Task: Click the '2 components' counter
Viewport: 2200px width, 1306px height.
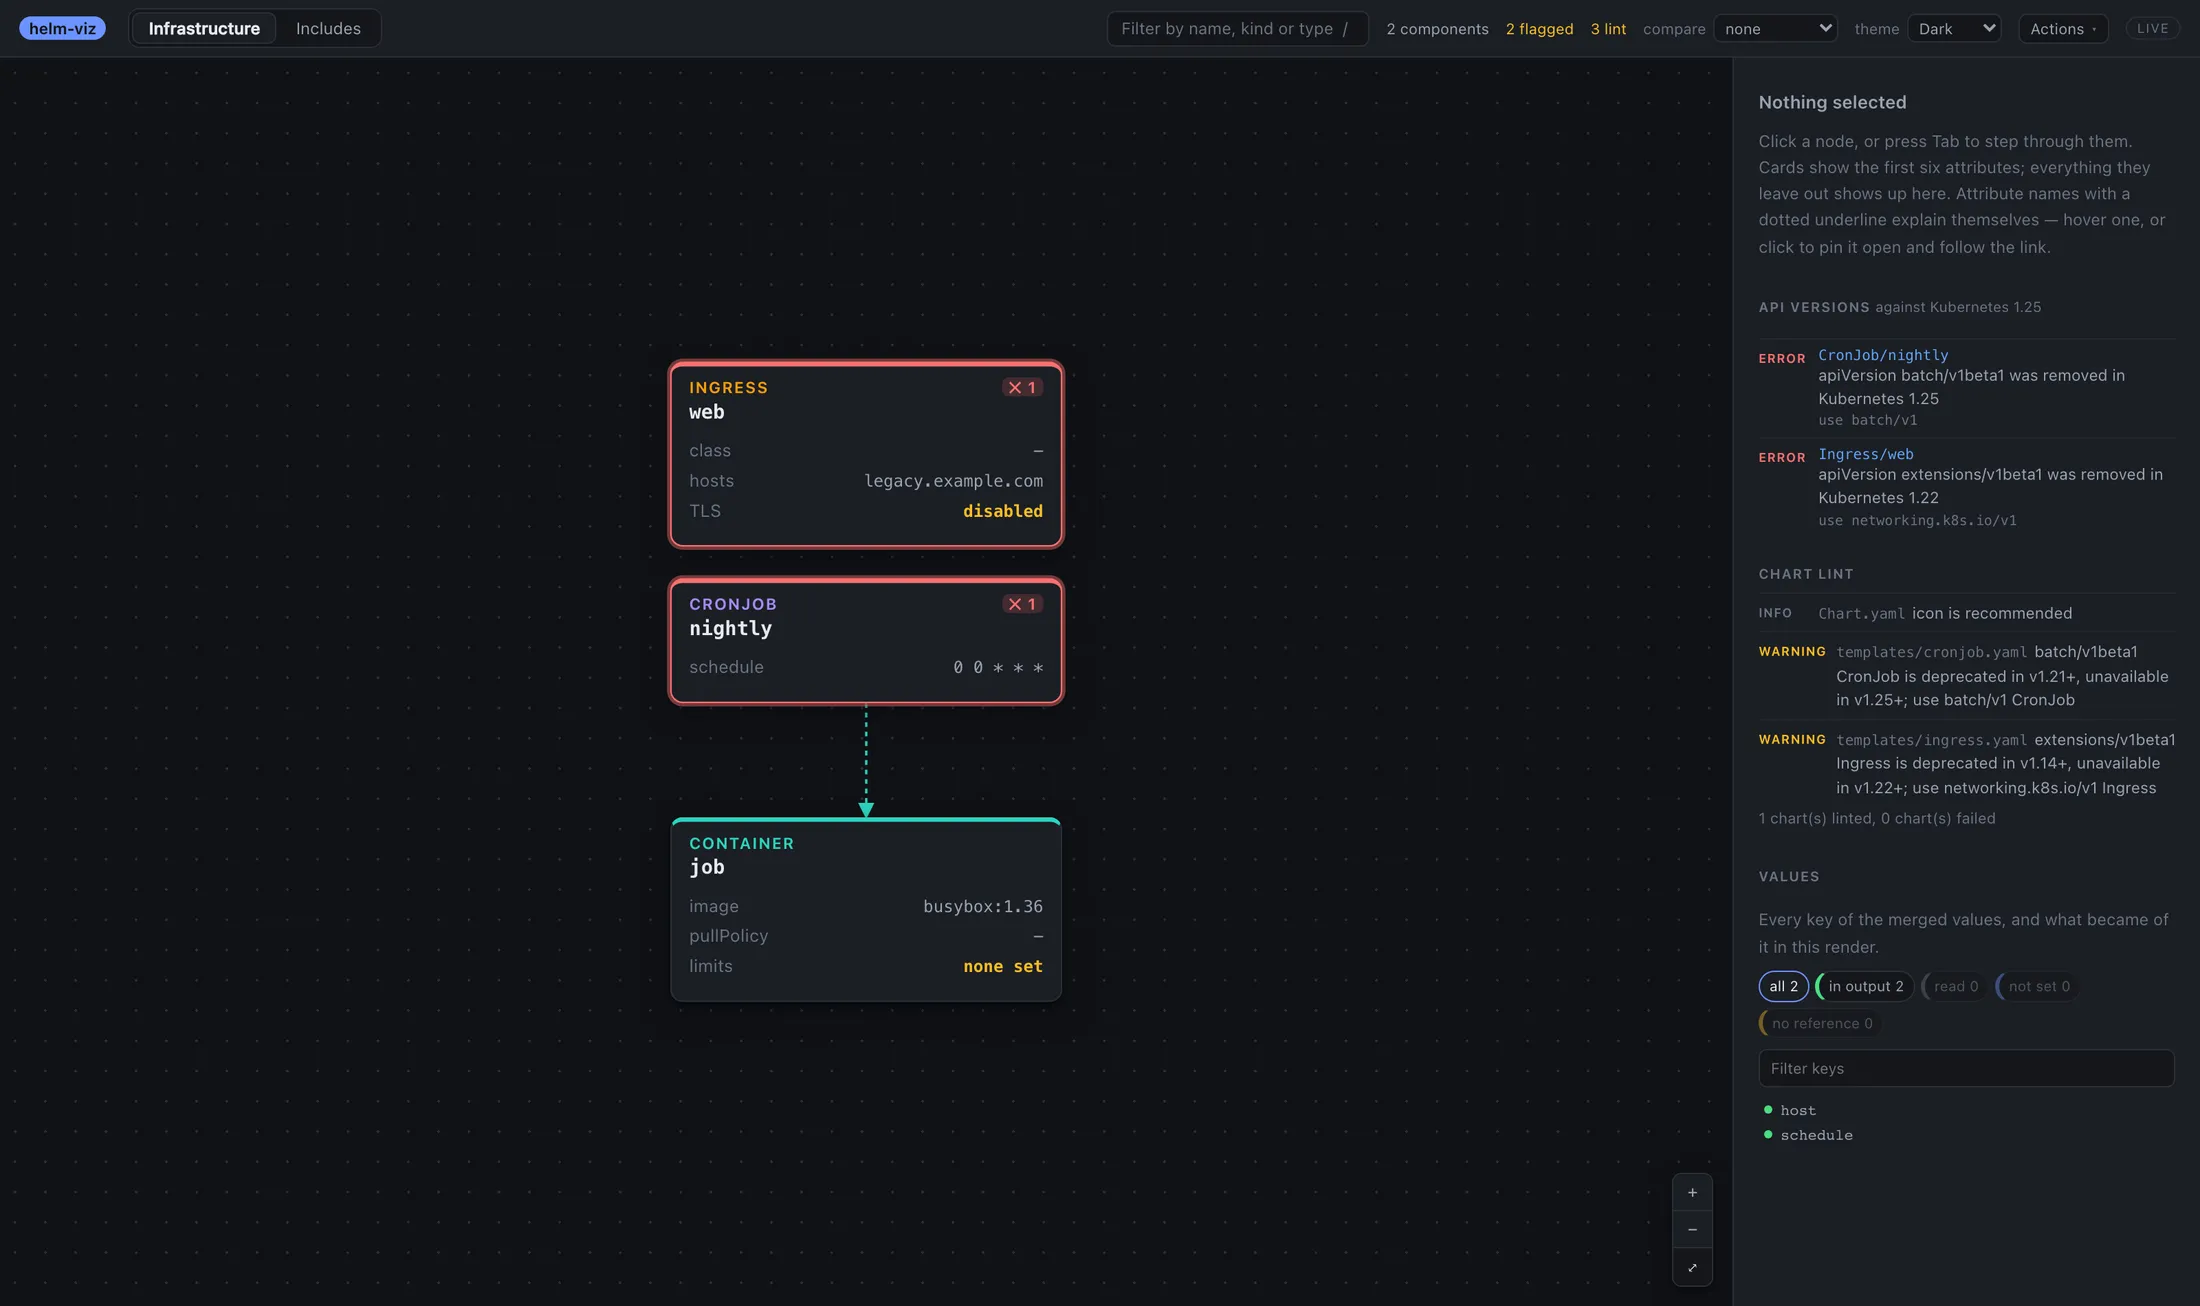Action: click(x=1437, y=29)
